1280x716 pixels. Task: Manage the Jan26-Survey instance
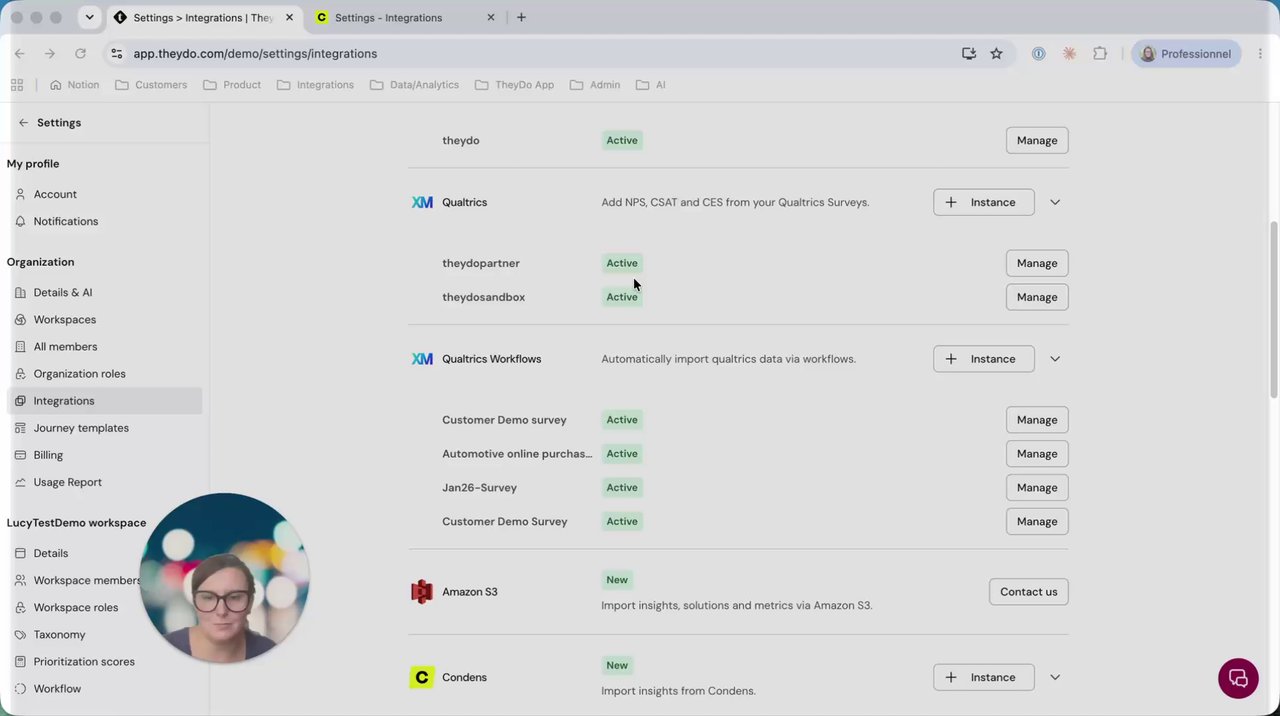click(1037, 488)
